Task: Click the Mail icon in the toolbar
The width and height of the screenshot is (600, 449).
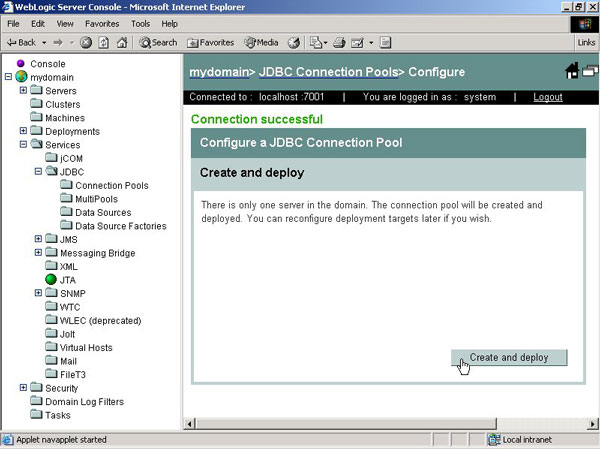Action: click(318, 42)
